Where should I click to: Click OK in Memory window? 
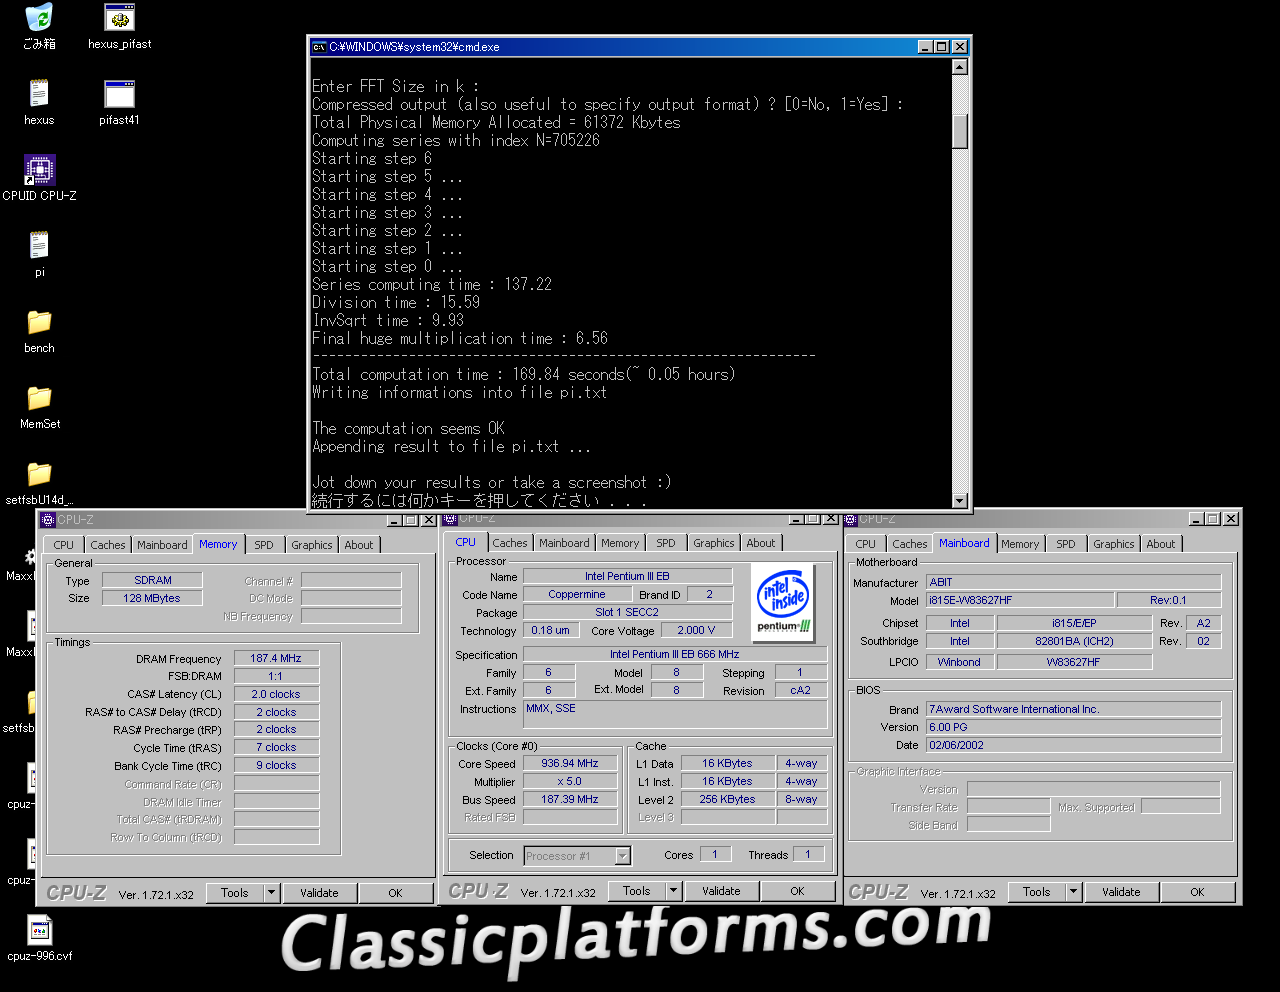[396, 893]
